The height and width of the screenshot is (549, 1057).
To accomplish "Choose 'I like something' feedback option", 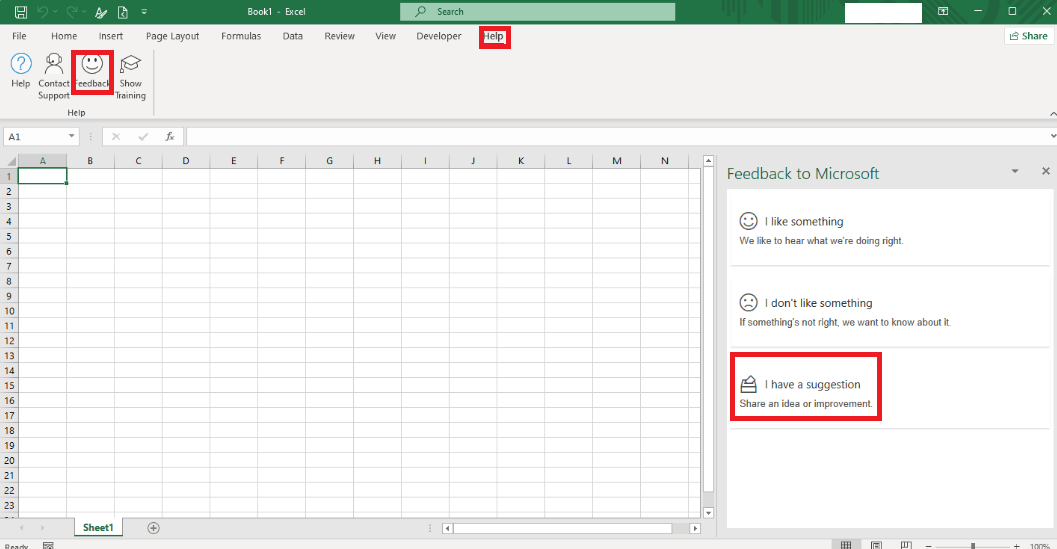I will [x=890, y=229].
